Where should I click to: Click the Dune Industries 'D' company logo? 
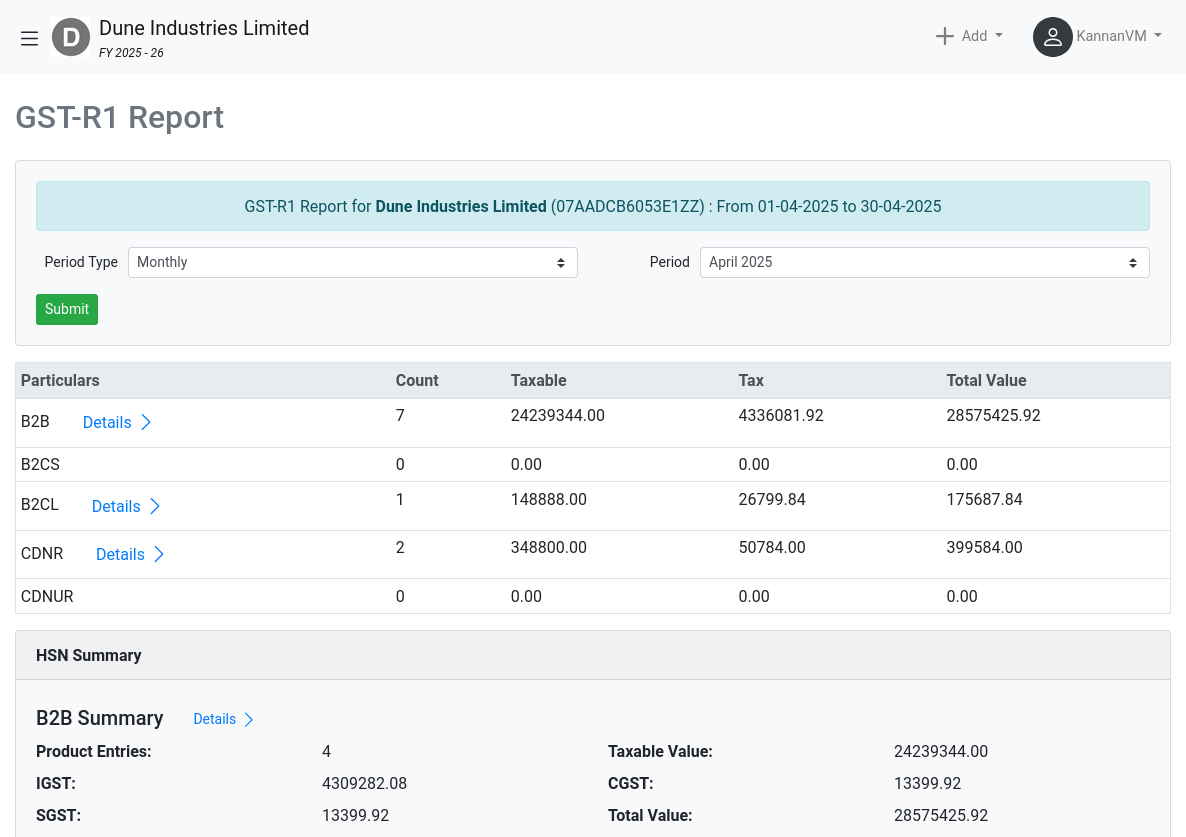71,37
